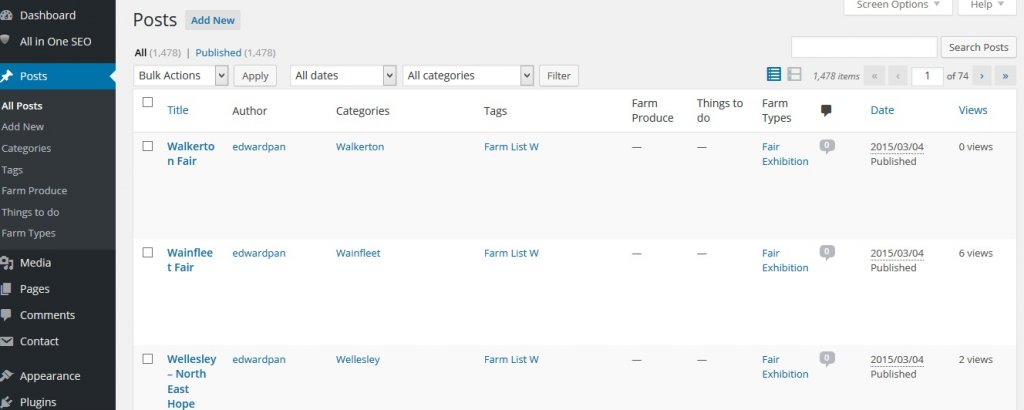Go to next page arrow

click(x=982, y=75)
